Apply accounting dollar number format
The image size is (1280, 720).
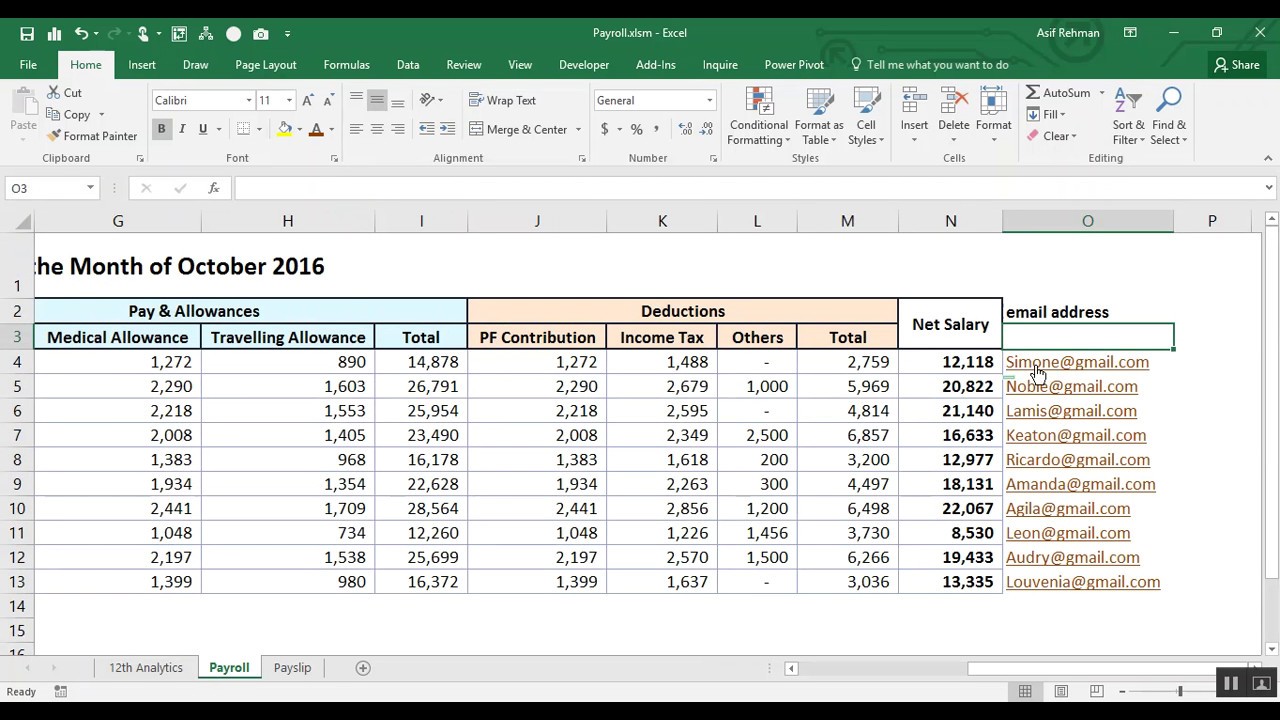click(x=604, y=129)
